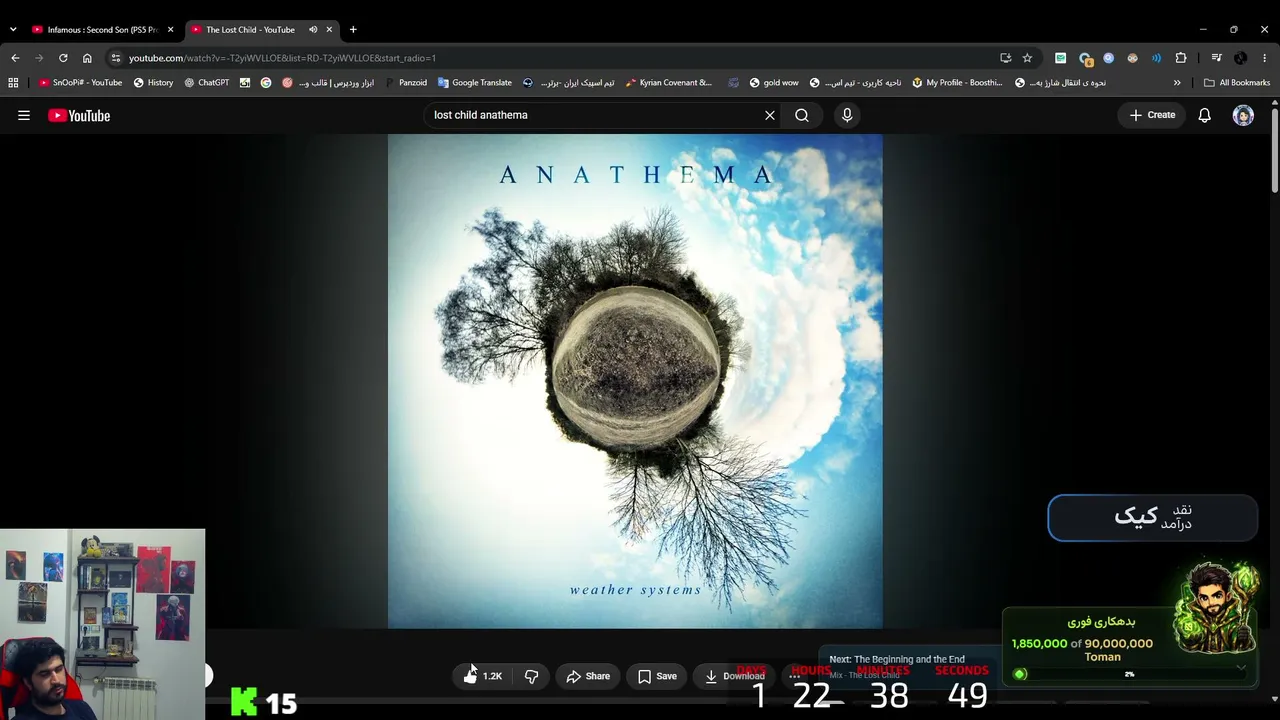Open the Kyrian Covenant bookmark
Viewport: 1280px width, 720px height.
668,83
